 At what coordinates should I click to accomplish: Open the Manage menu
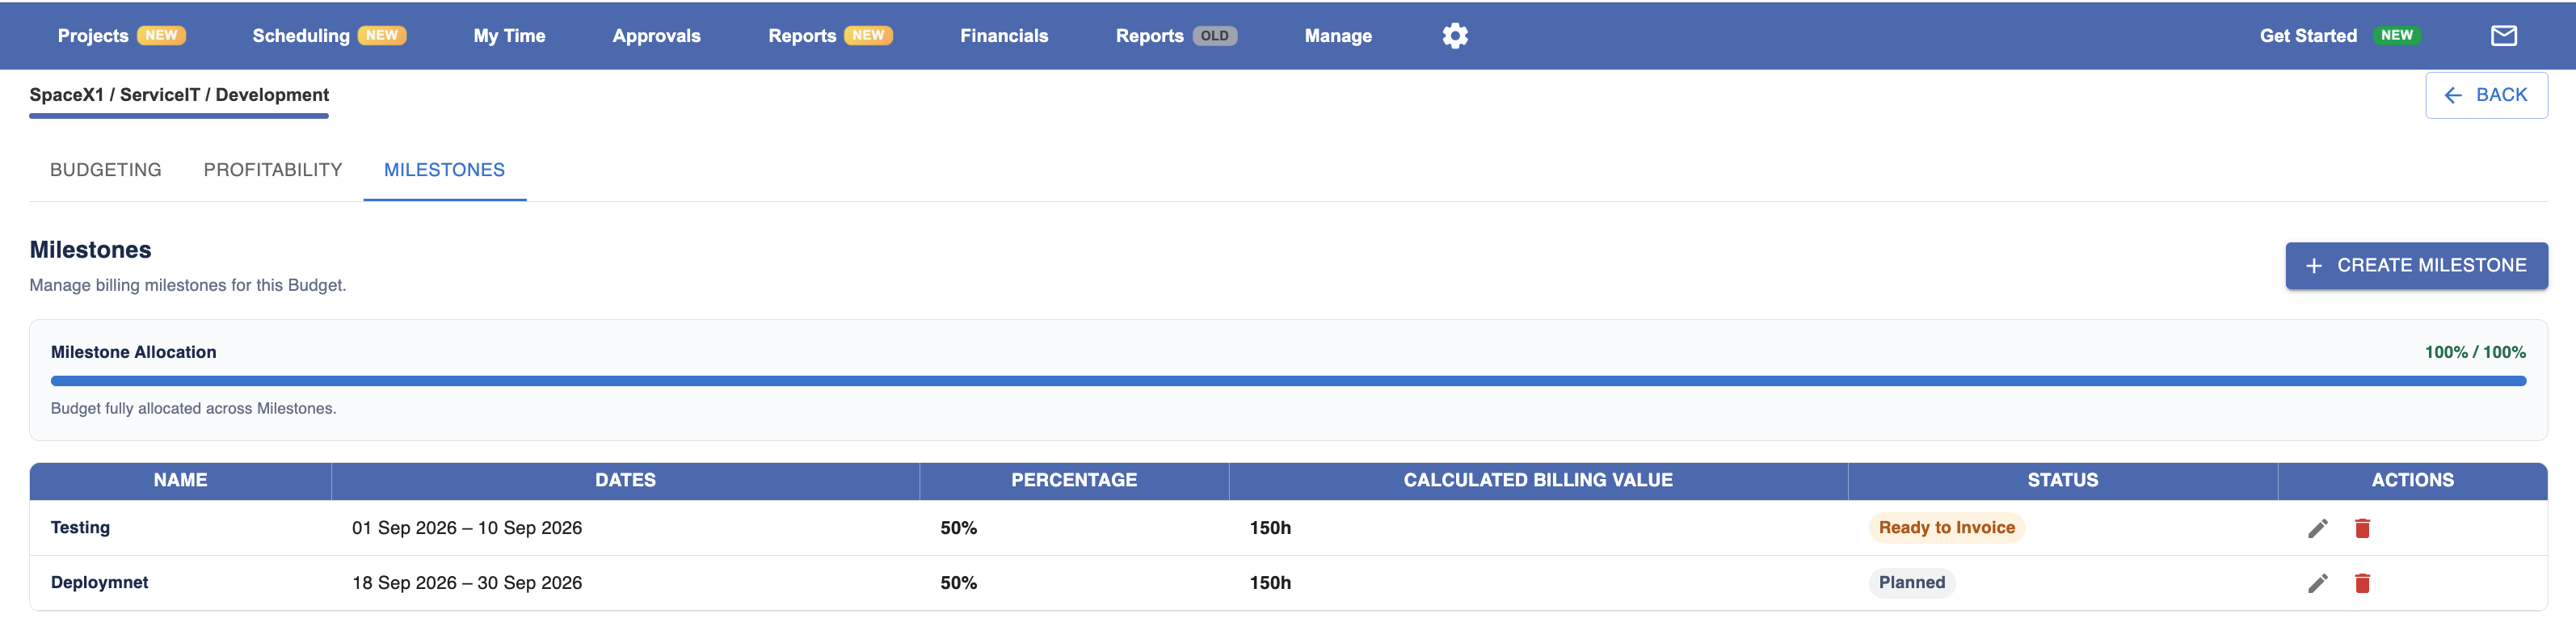(x=1338, y=36)
